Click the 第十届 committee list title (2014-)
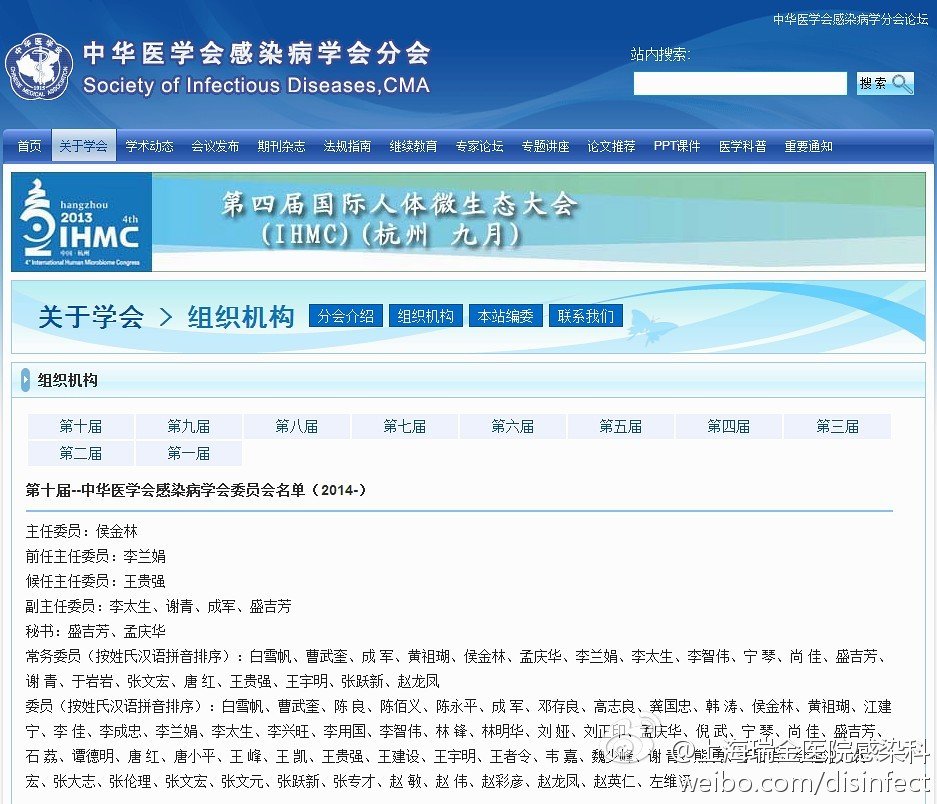 coord(196,491)
